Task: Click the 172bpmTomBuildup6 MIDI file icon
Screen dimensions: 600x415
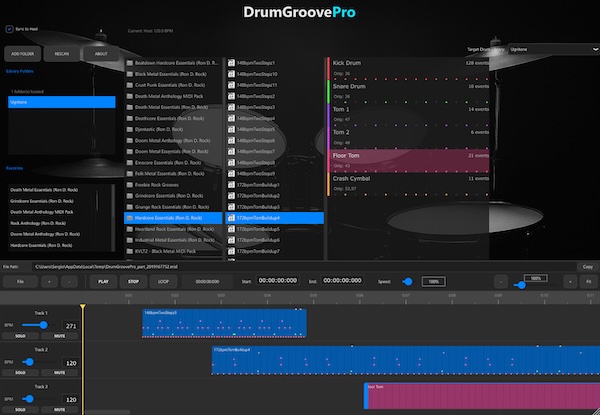Action: click(x=231, y=240)
